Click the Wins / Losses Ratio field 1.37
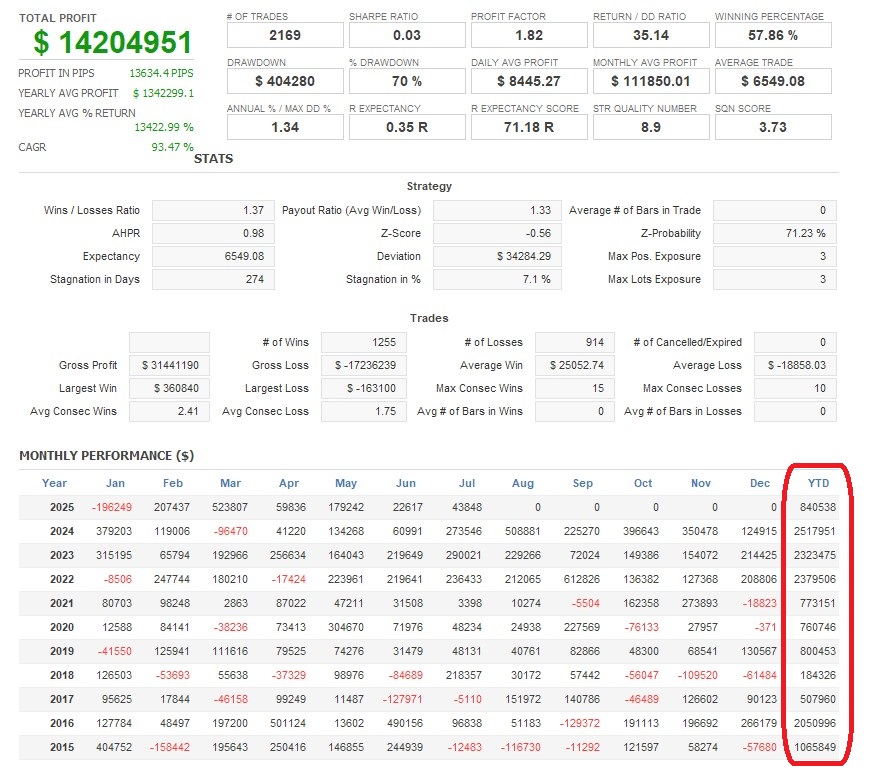Viewport: 877px width, 776px height. pyautogui.click(x=213, y=210)
